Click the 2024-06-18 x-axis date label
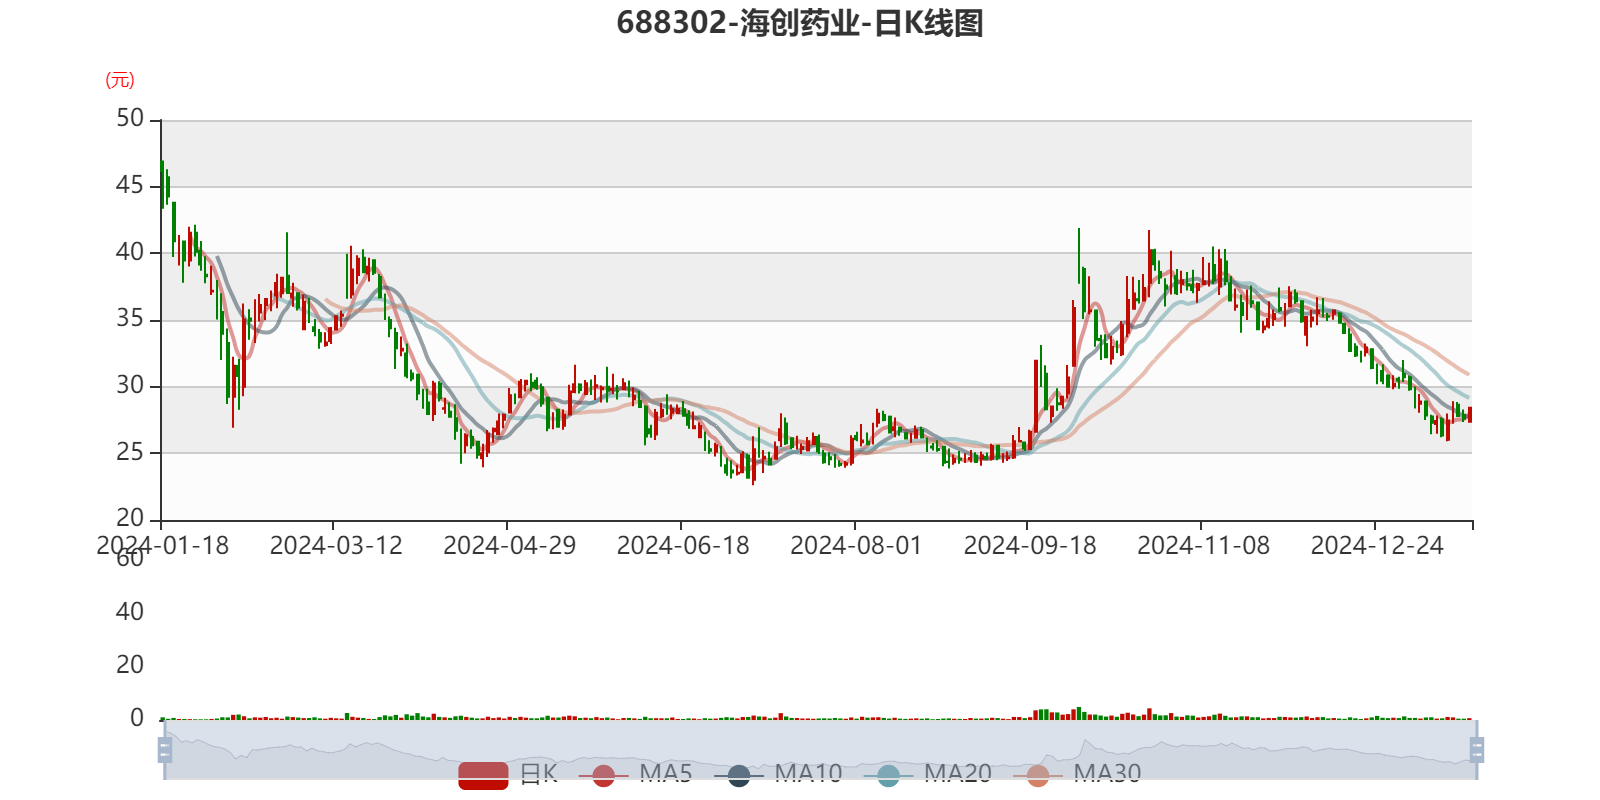 pyautogui.click(x=683, y=546)
